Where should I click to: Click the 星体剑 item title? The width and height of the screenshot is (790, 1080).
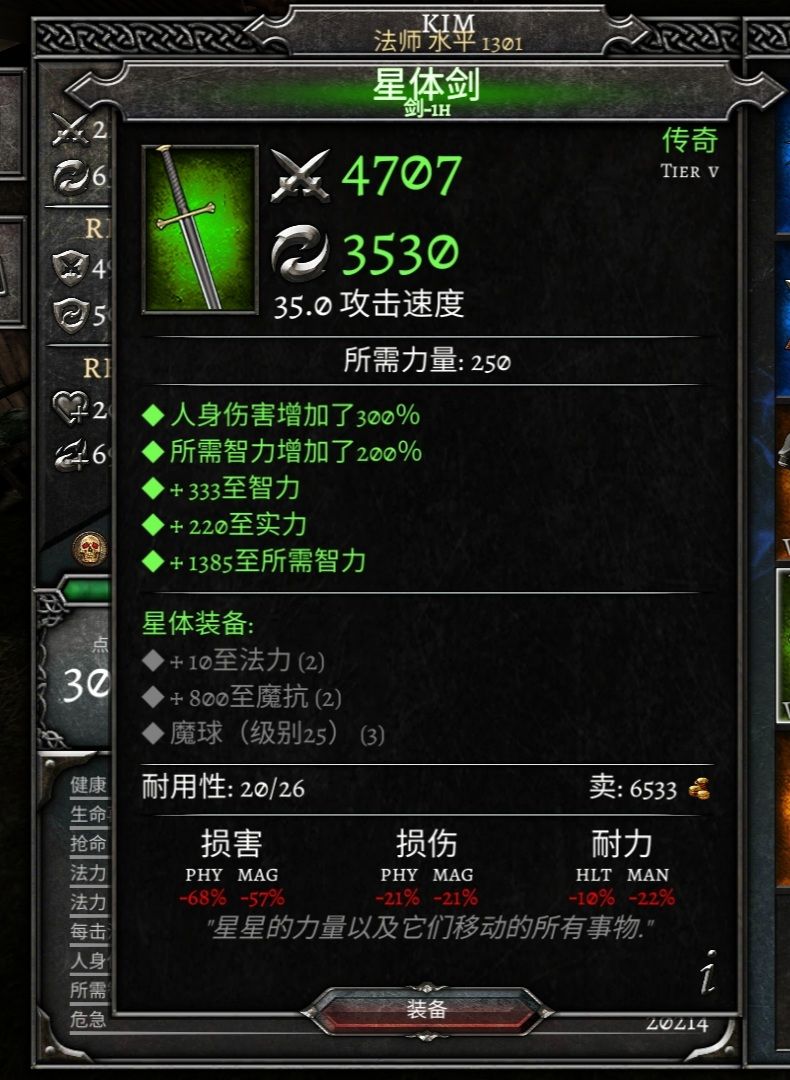click(426, 85)
